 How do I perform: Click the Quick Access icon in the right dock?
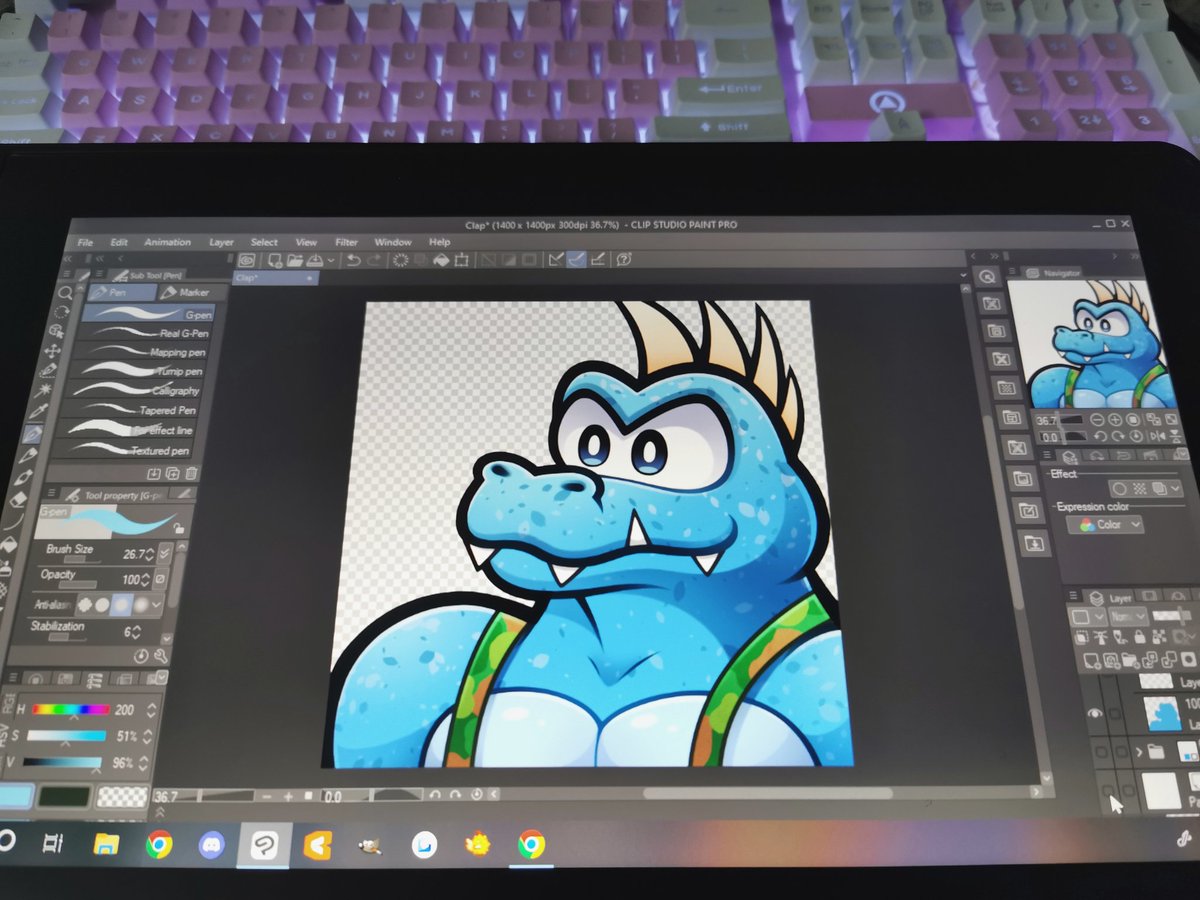(988, 277)
